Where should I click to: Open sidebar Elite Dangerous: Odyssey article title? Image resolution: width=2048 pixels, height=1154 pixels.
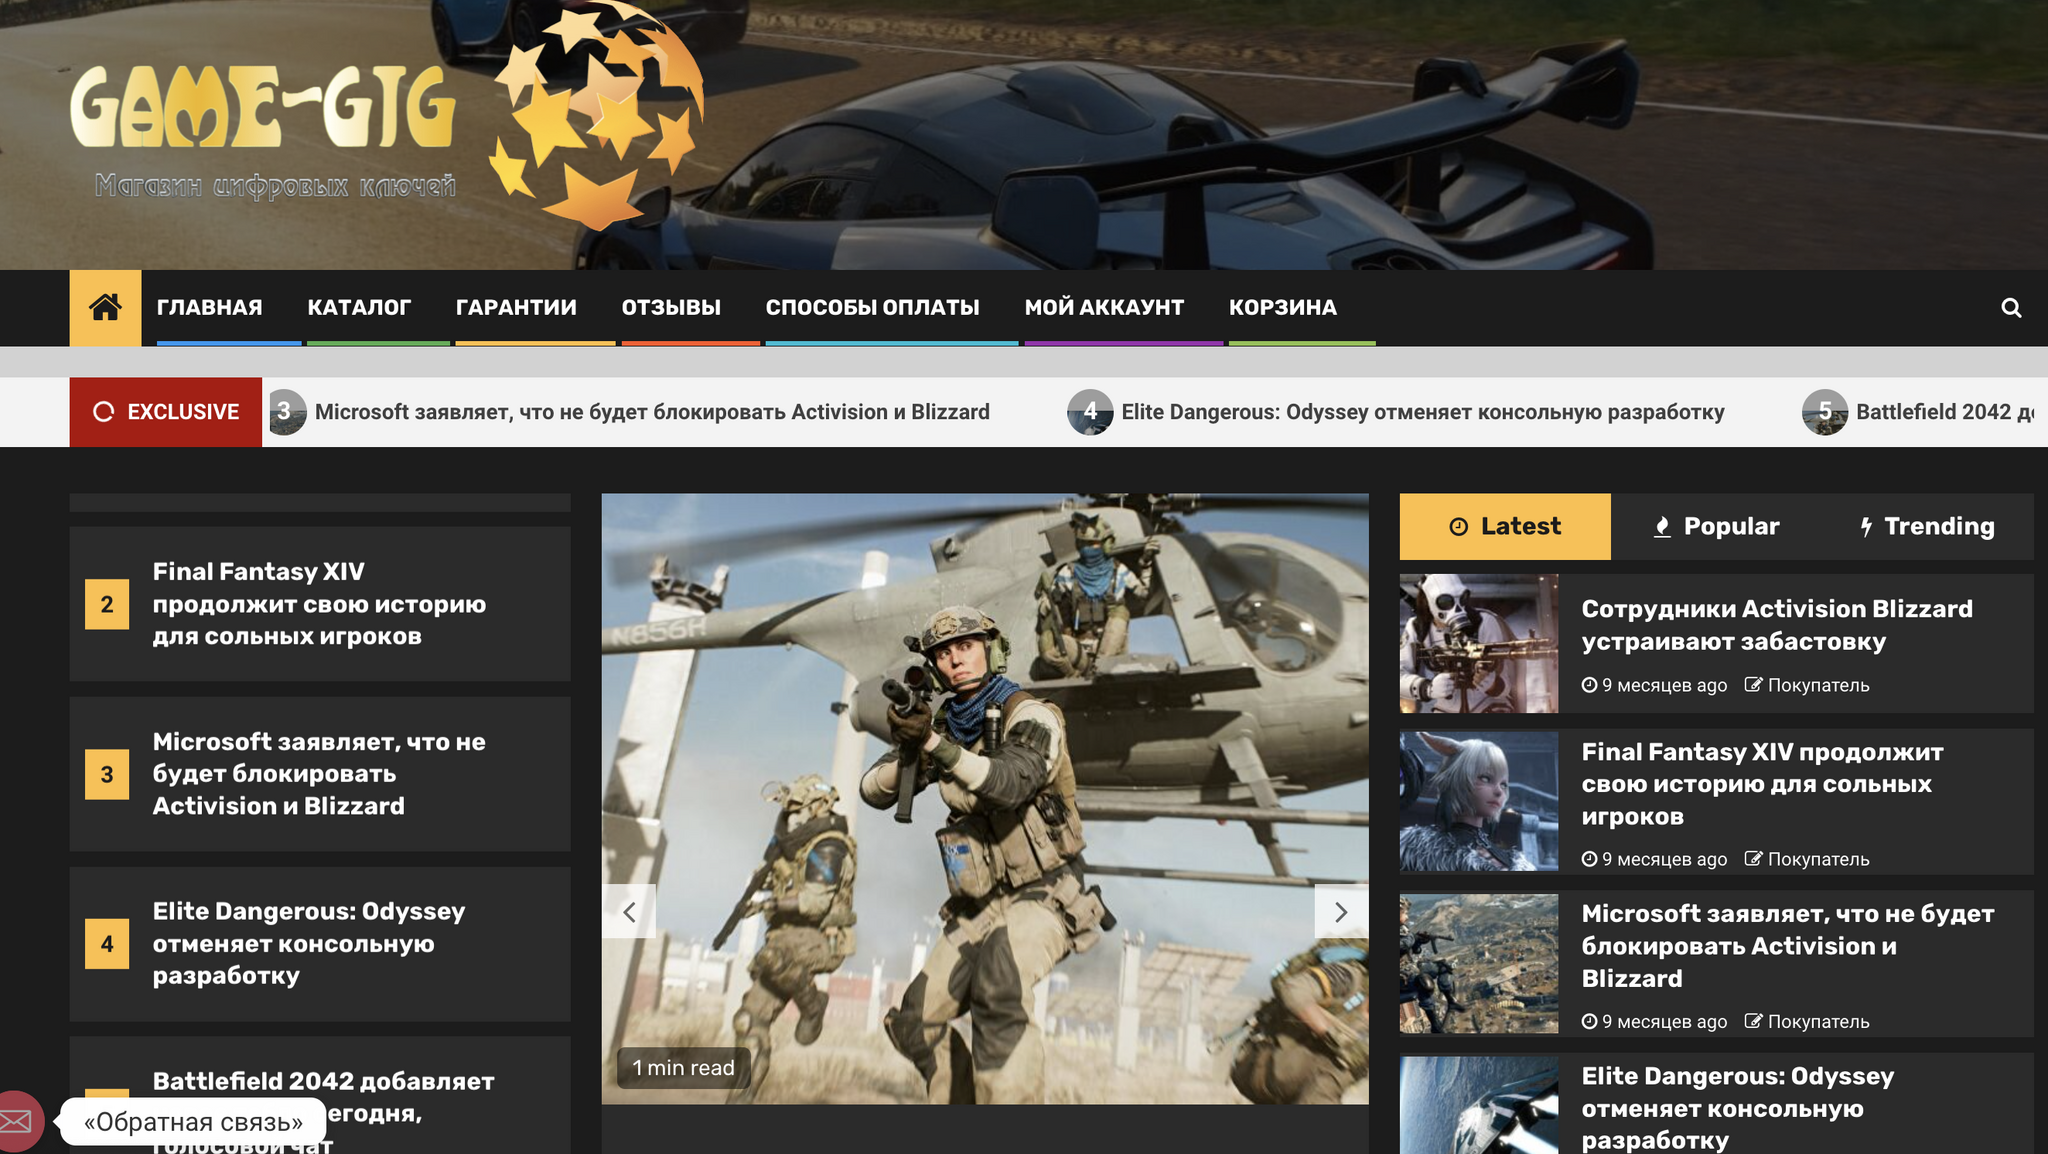coord(1738,1108)
